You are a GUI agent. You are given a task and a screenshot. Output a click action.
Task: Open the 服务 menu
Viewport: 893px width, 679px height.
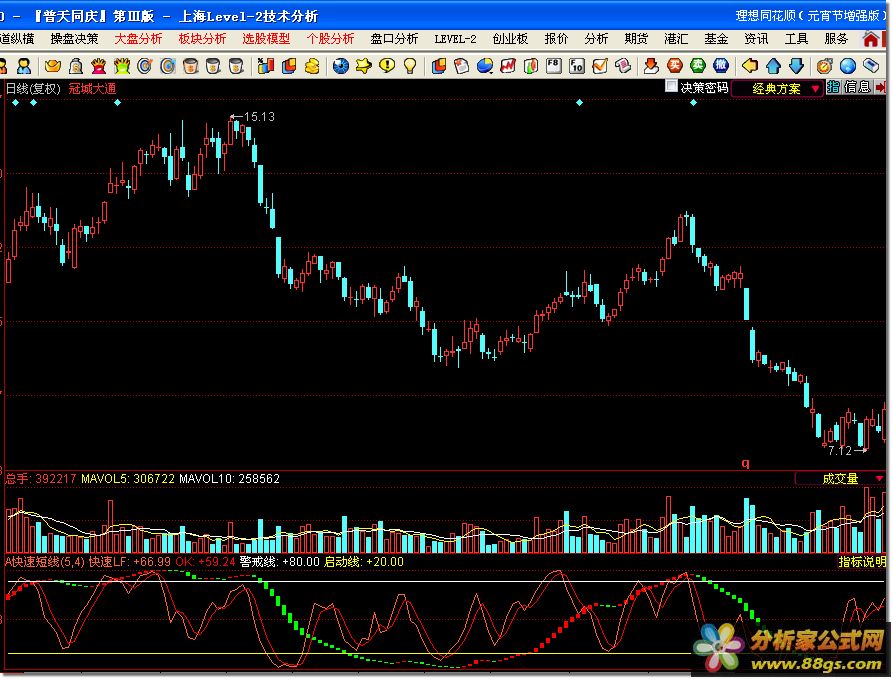[x=836, y=39]
